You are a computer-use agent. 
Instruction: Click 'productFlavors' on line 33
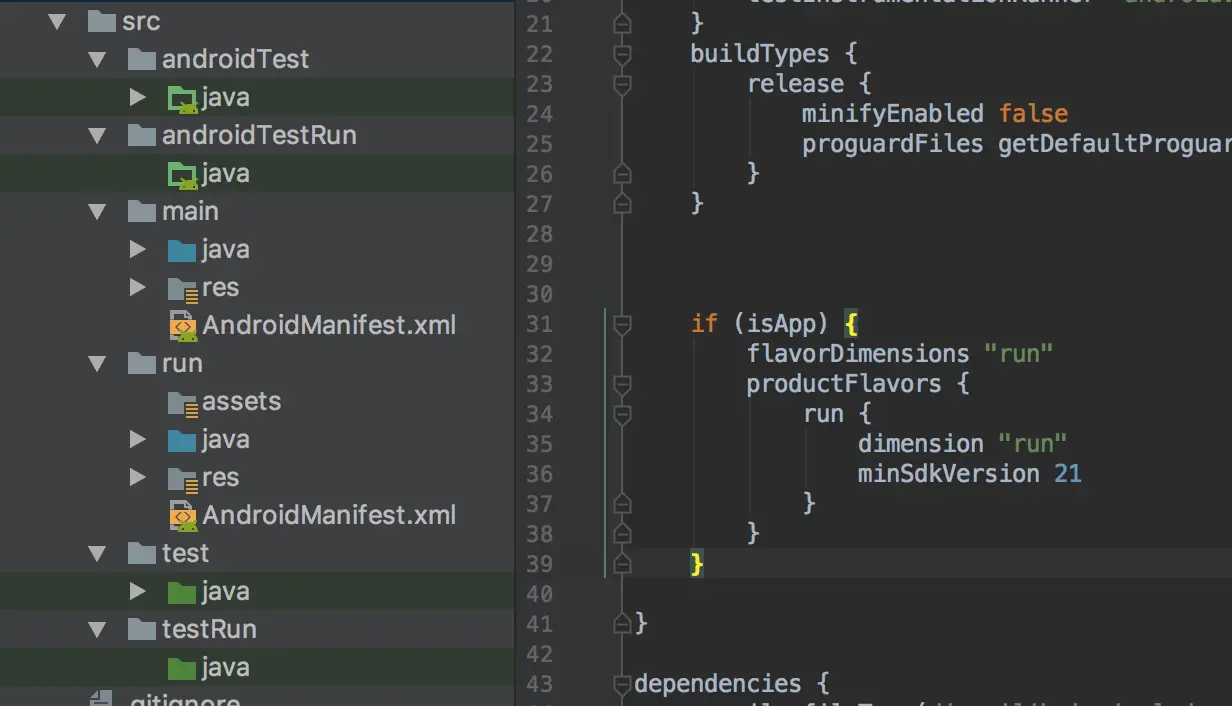pos(844,383)
